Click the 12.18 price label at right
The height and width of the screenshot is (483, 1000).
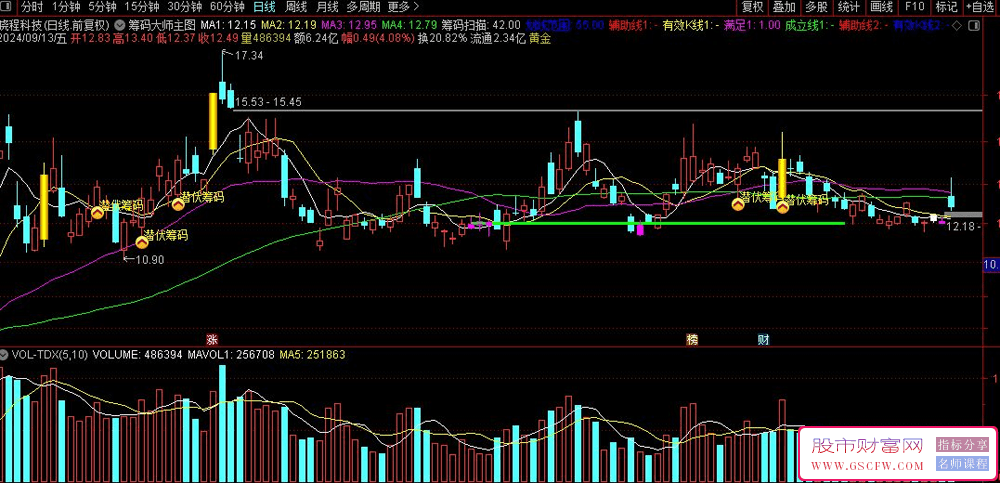pyautogui.click(x=961, y=226)
